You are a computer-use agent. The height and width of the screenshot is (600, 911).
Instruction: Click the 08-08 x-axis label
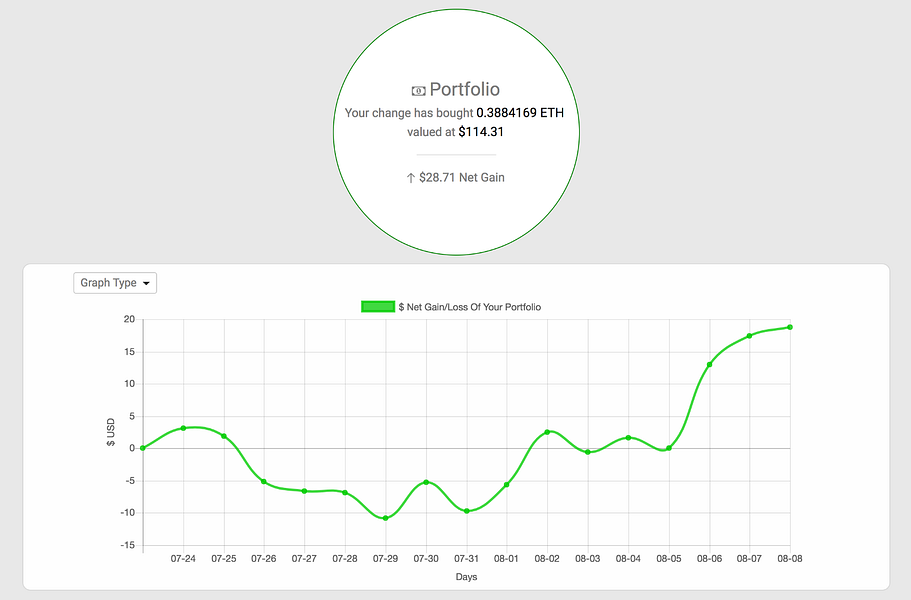click(790, 559)
